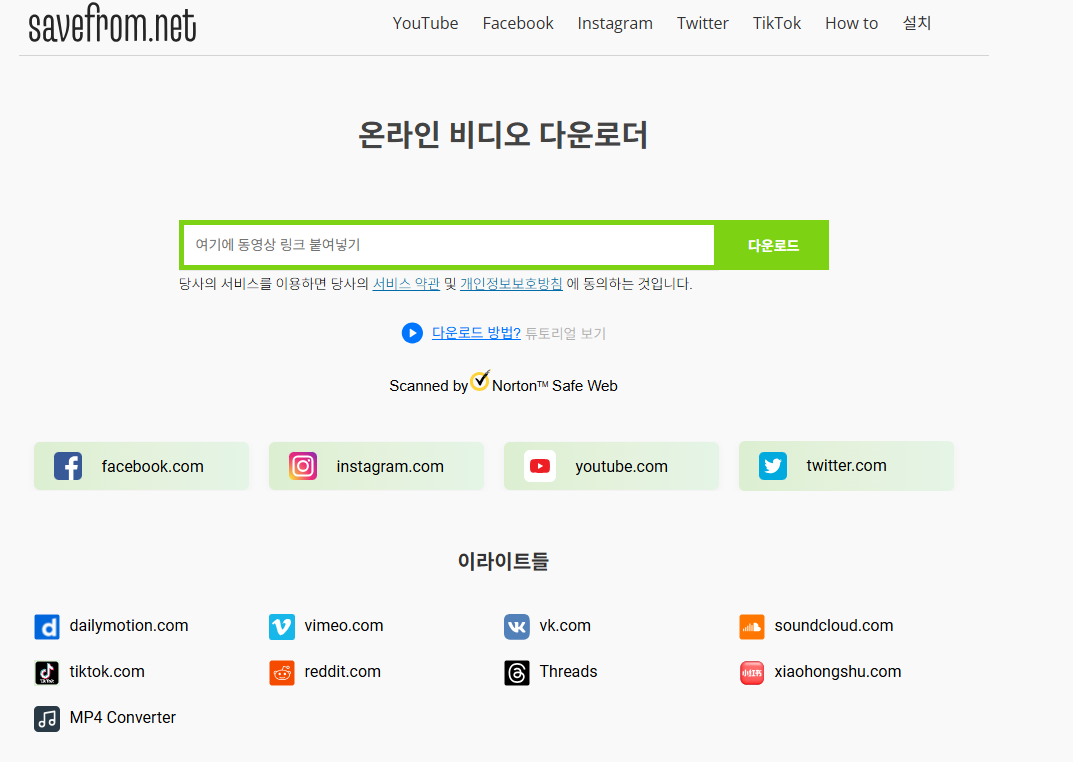1073x762 pixels.
Task: Open the 서비스 약관 link
Action: coord(406,284)
